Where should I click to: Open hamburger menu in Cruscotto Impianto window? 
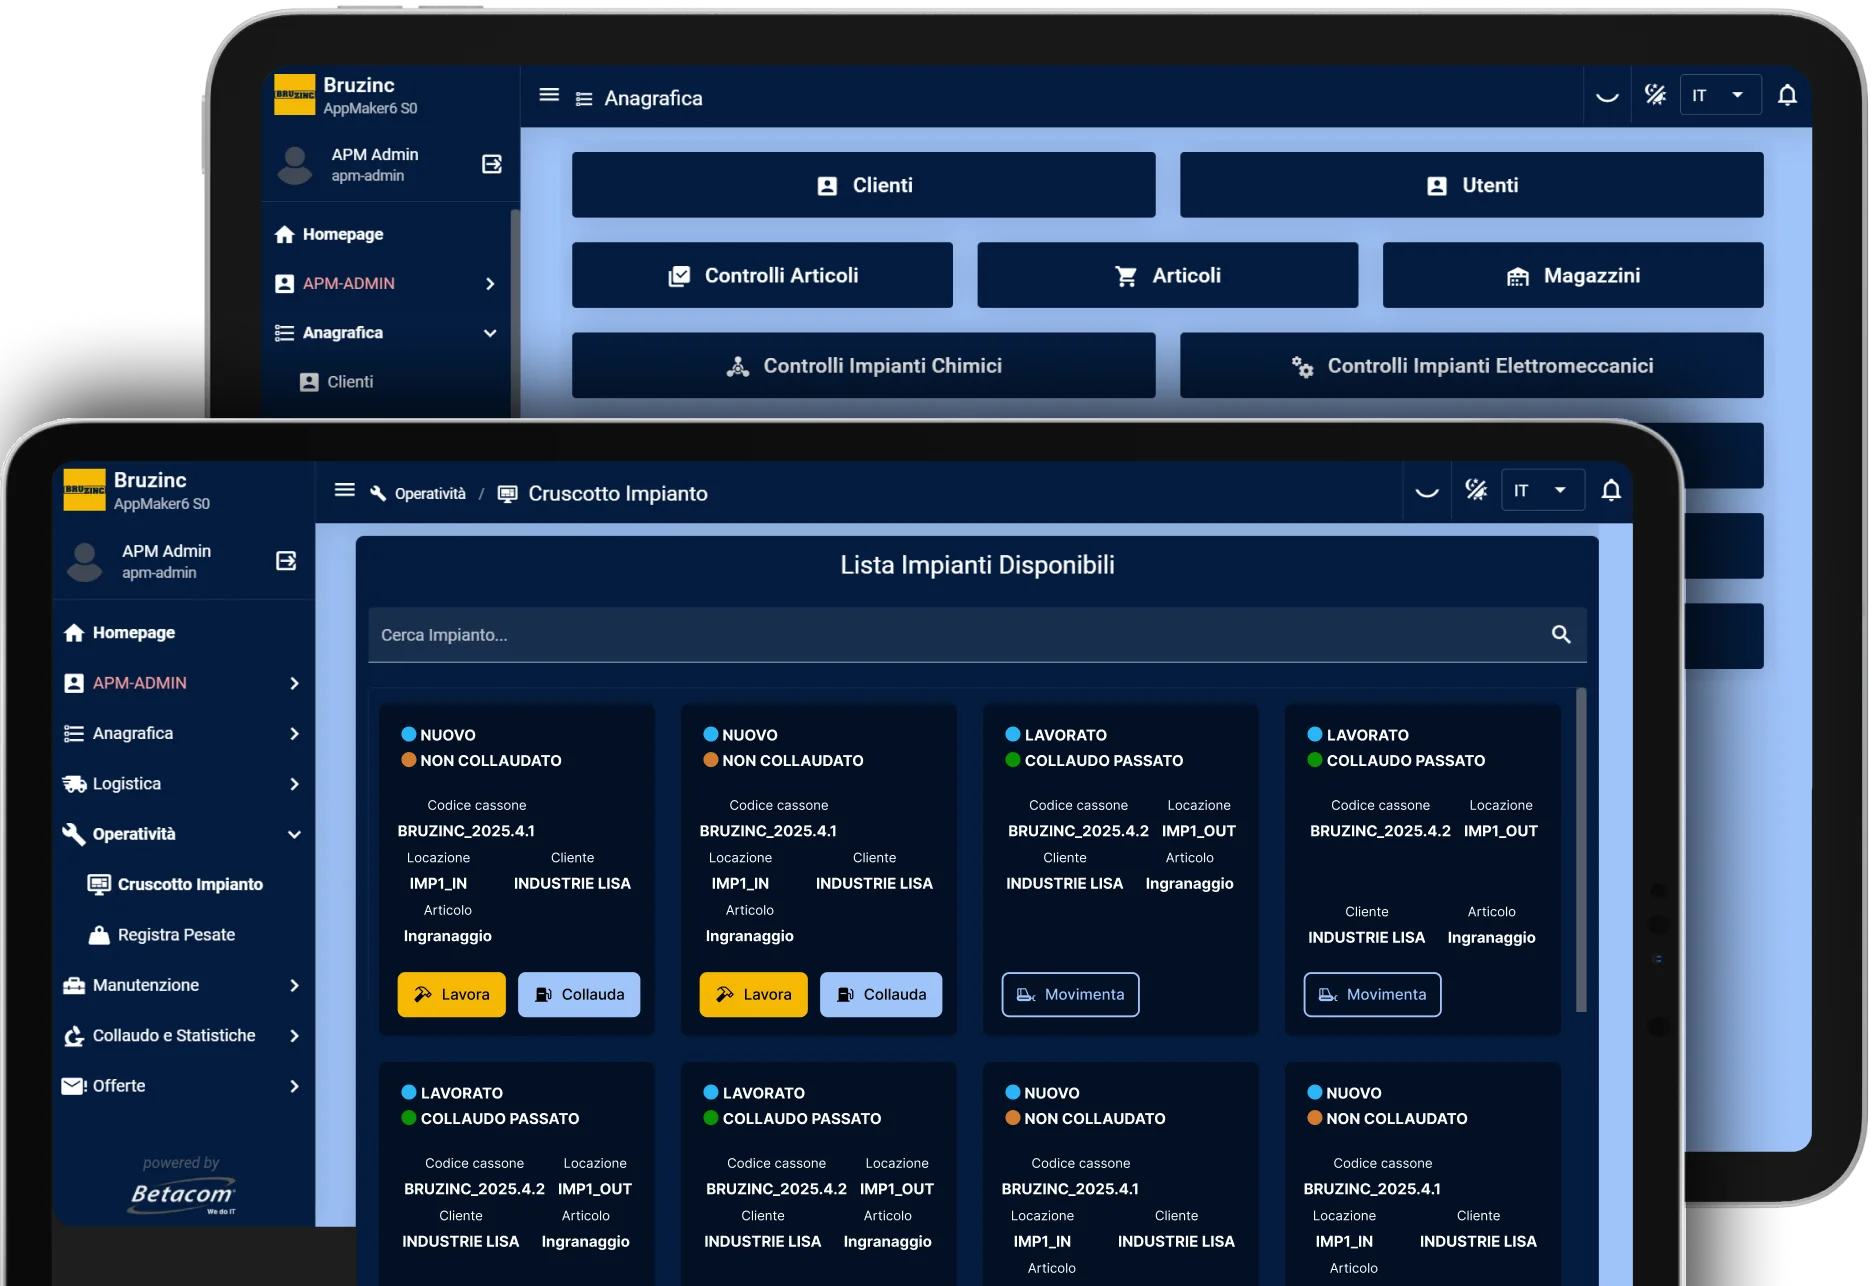coord(345,490)
